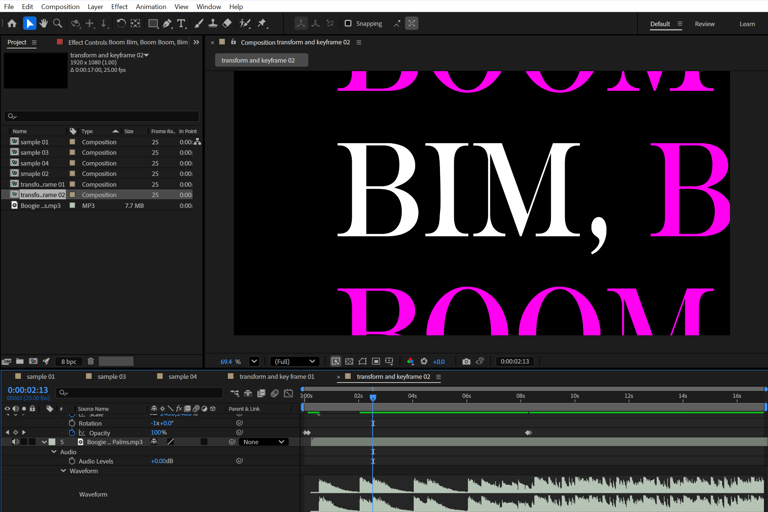Viewport: 768px width, 512px height.
Task: Enable the Snapping checkbox
Action: (x=348, y=23)
